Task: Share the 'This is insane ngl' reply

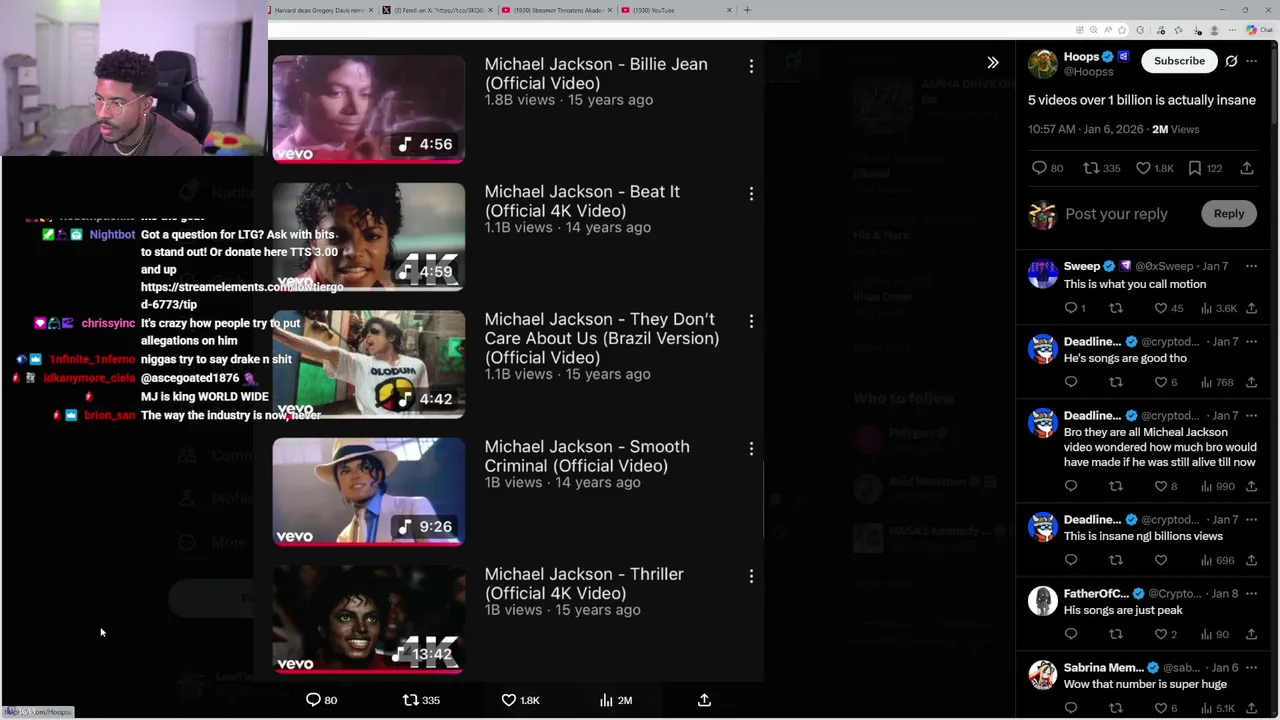Action: click(x=1251, y=560)
